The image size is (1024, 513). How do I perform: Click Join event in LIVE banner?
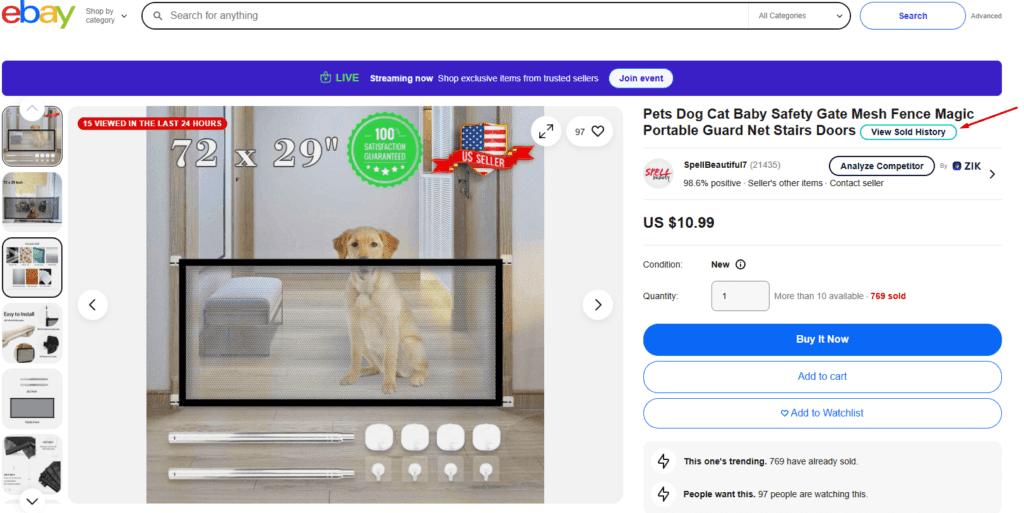(641, 78)
